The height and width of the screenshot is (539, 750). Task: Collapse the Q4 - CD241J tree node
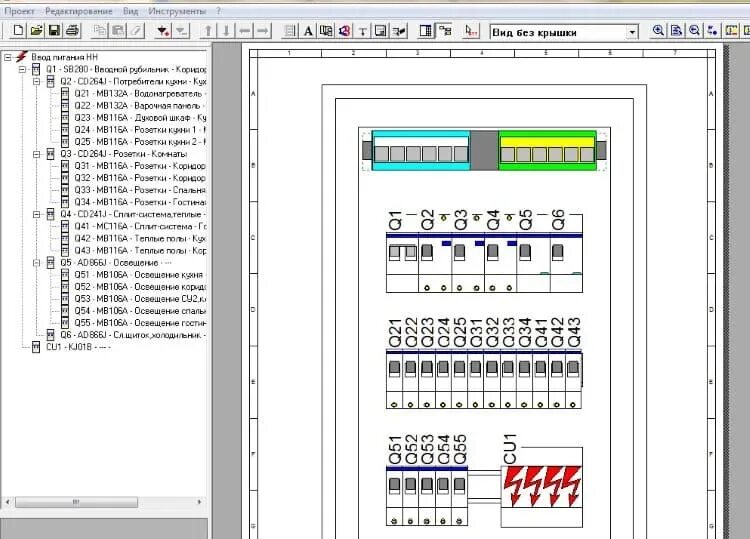(36, 214)
